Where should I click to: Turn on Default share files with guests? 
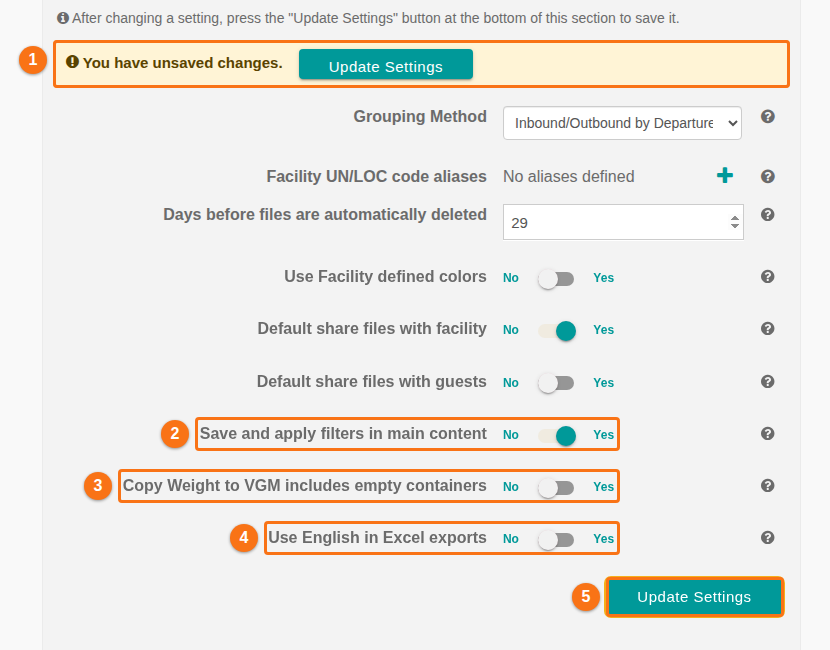point(556,383)
